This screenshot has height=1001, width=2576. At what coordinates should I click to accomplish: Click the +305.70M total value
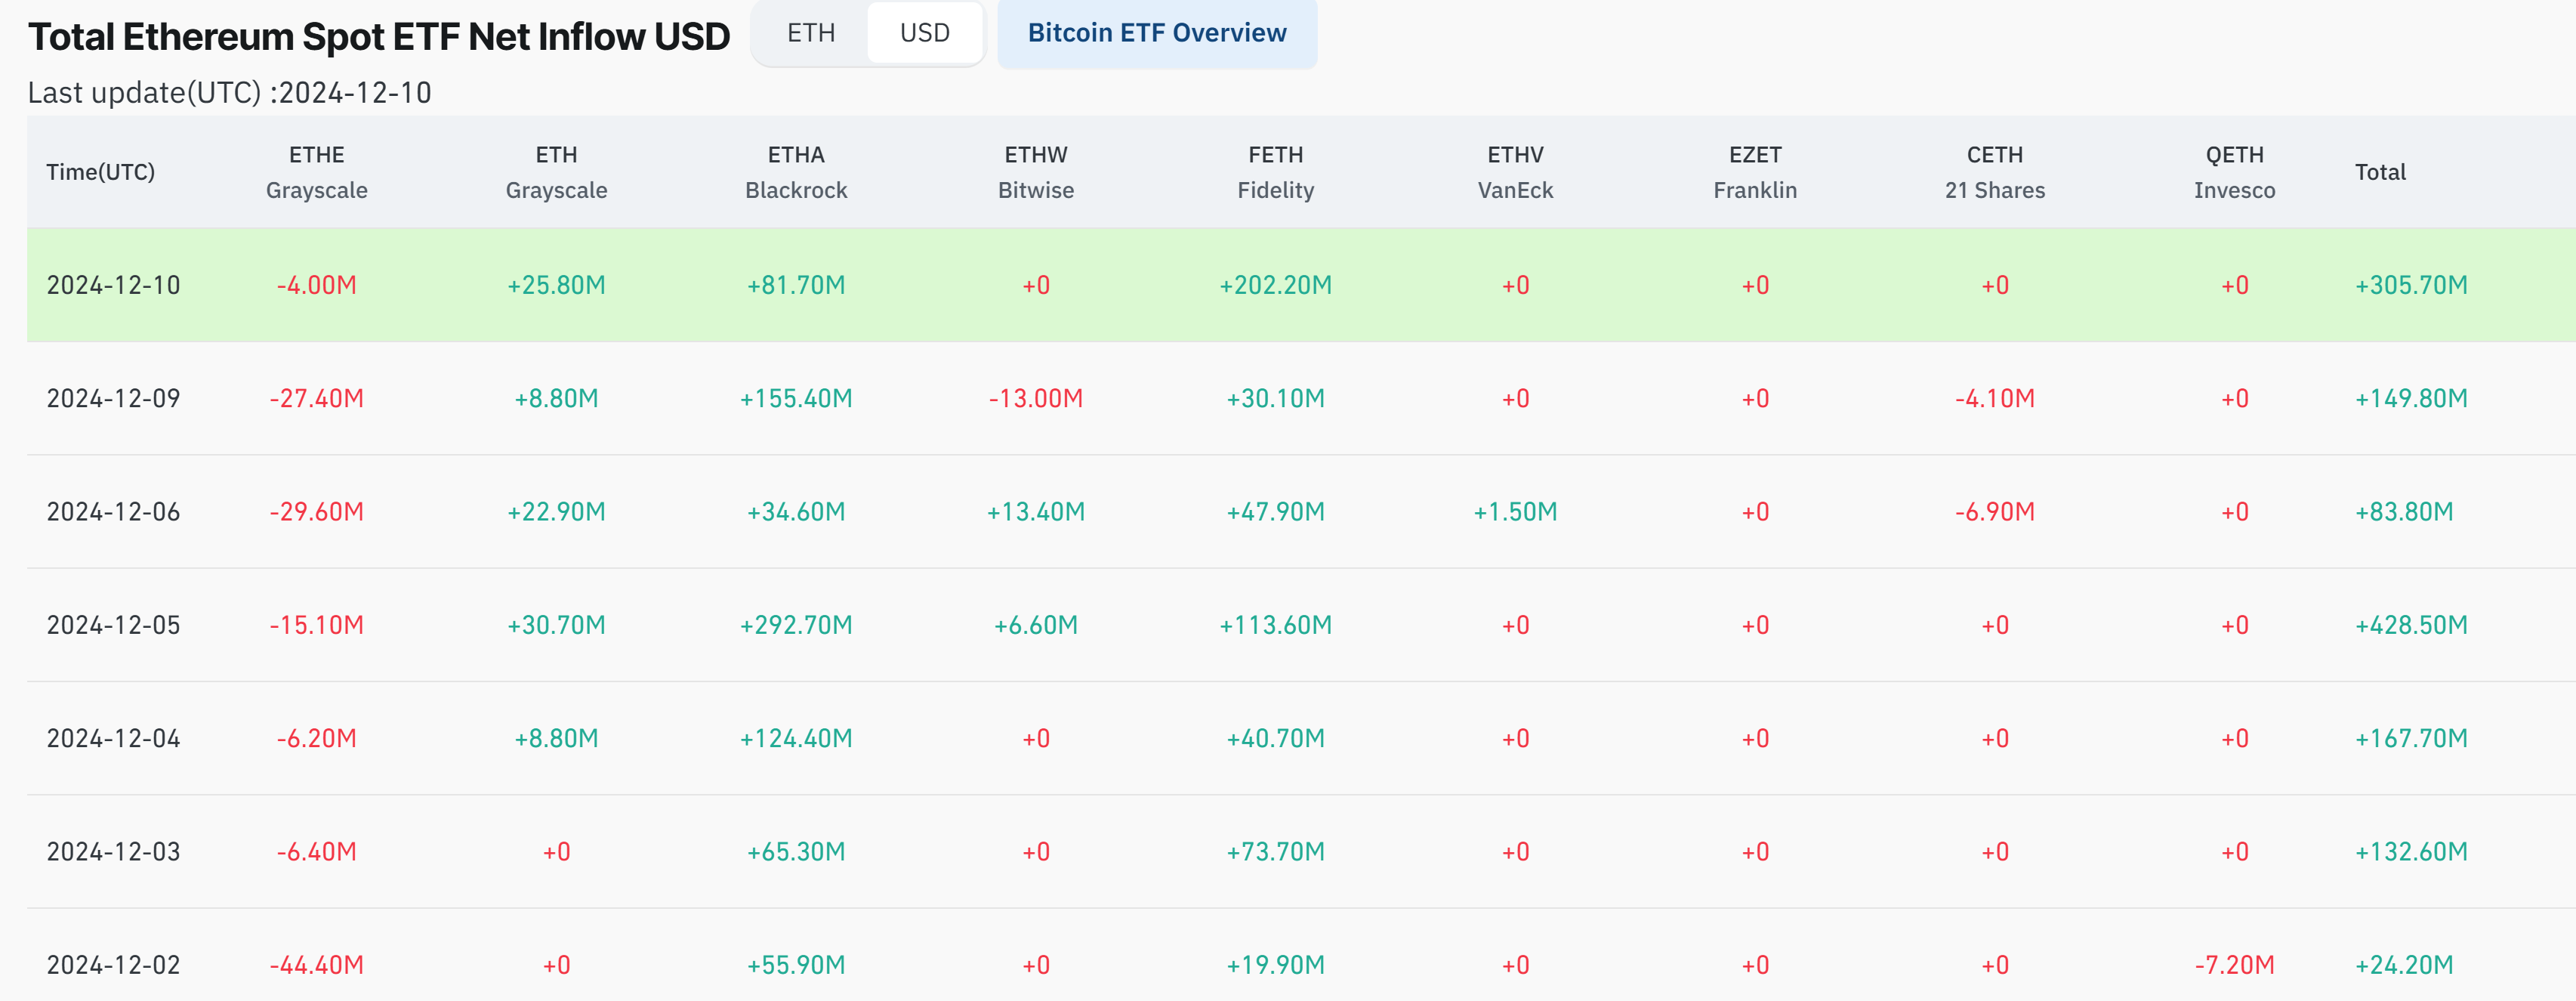pyautogui.click(x=2410, y=285)
